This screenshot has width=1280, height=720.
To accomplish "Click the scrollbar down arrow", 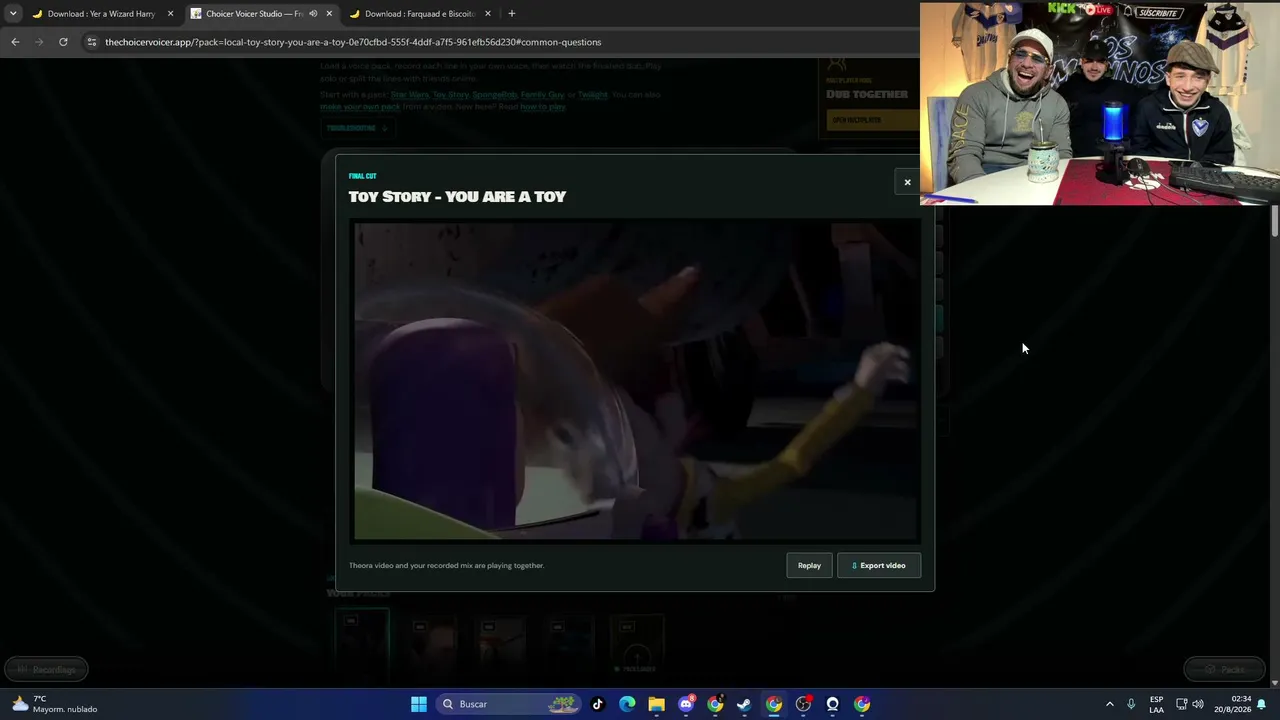I will (x=1275, y=683).
